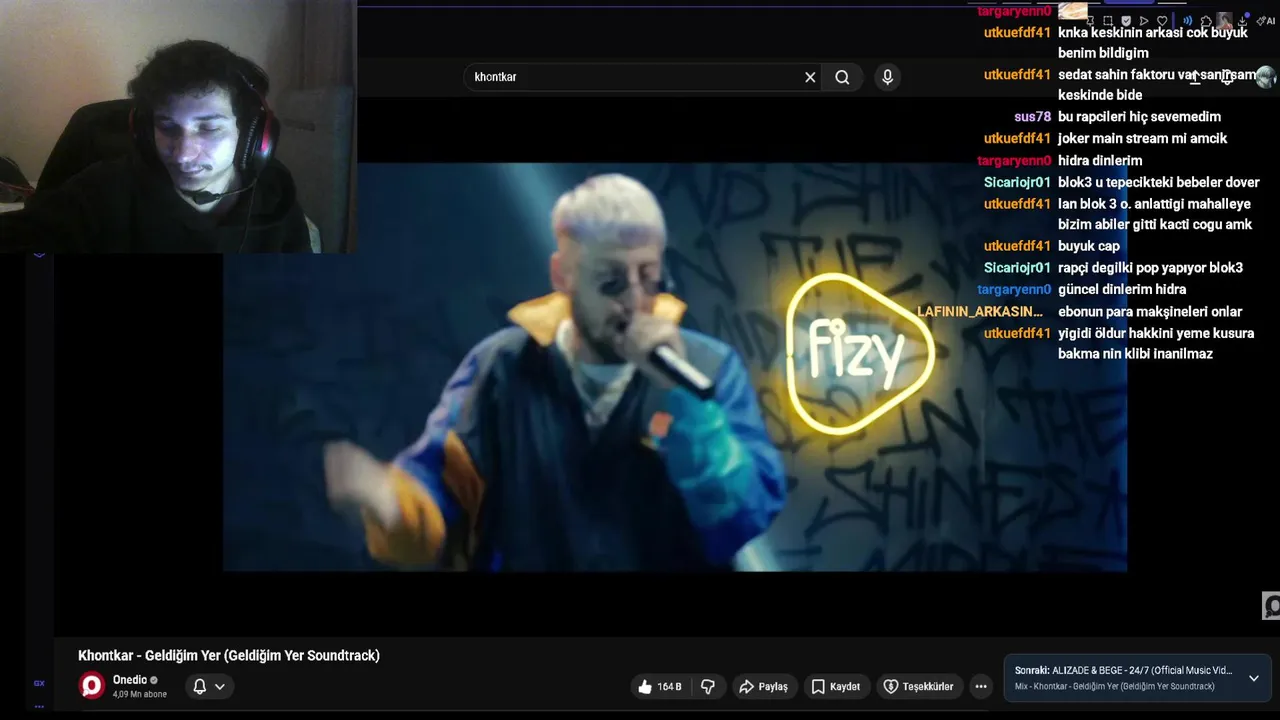Open Teşekkürler super thanks button

point(918,686)
